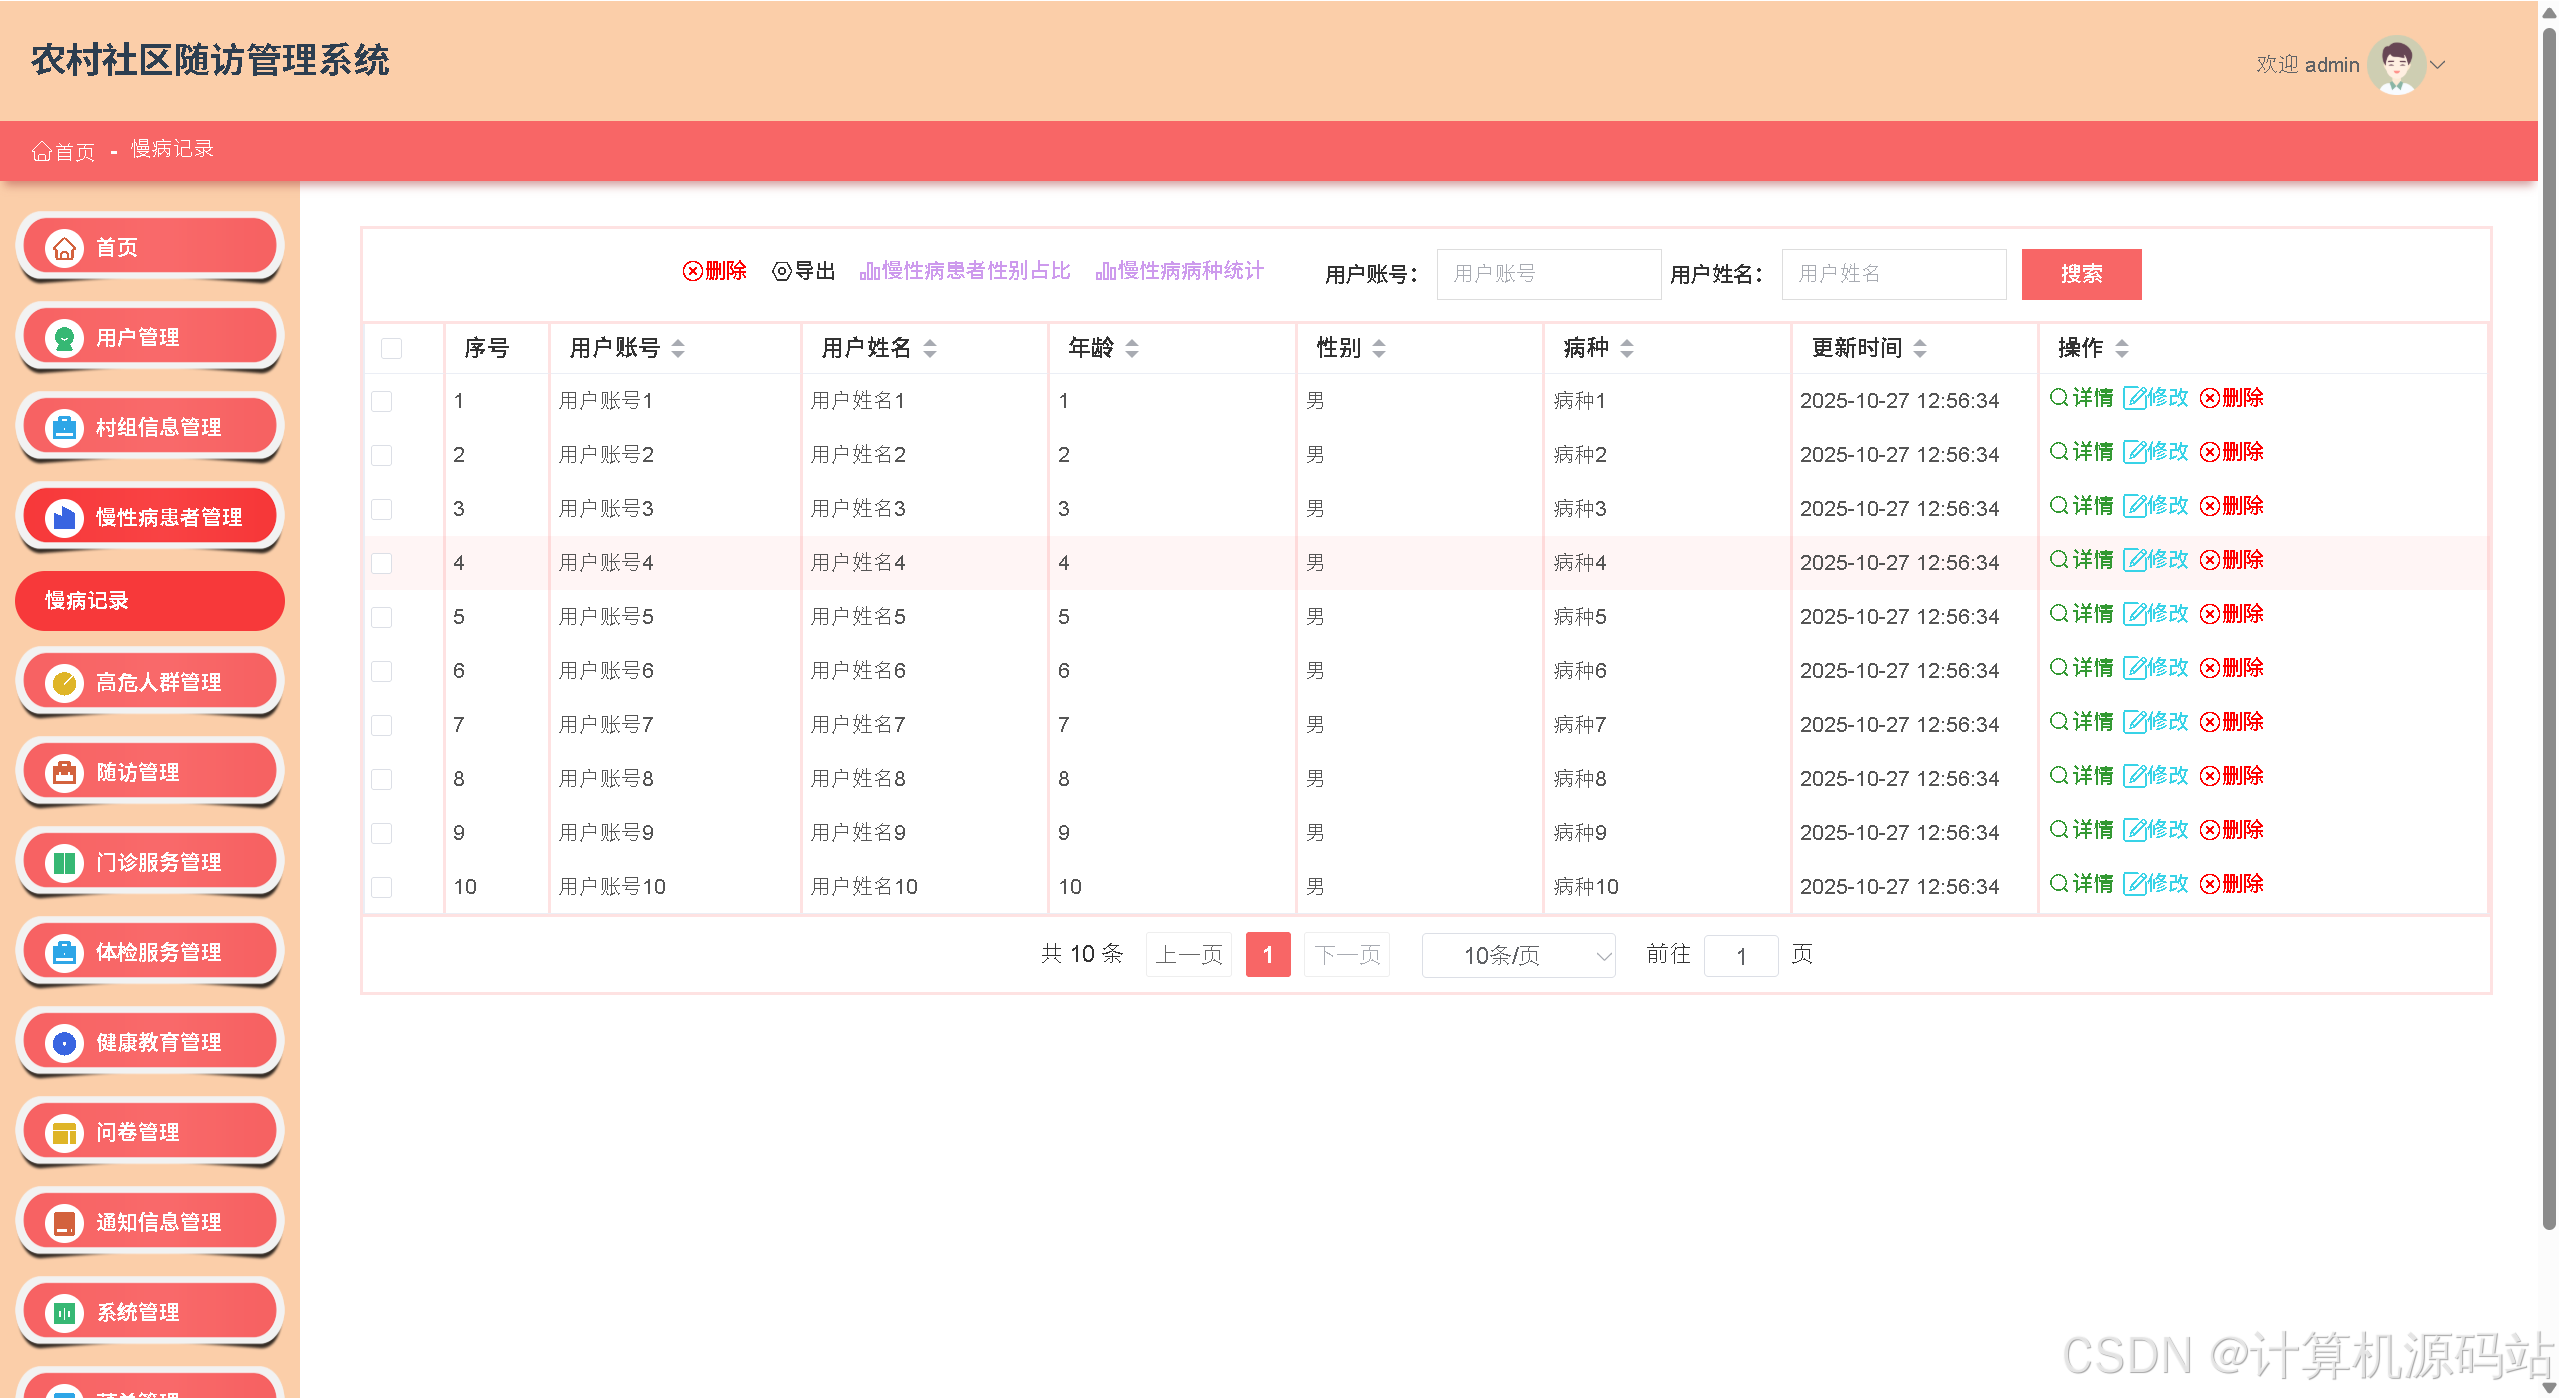2559x1398 pixels.
Task: Sort by 病种 column arrows
Action: 1627,348
